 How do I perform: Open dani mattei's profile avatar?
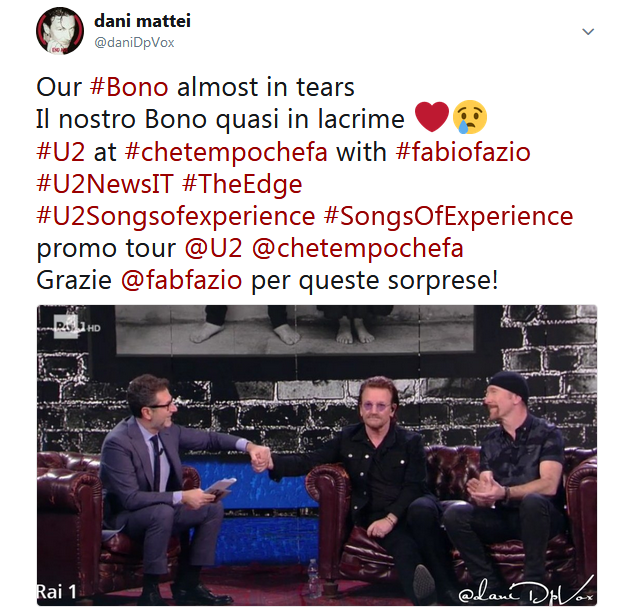(x=60, y=31)
